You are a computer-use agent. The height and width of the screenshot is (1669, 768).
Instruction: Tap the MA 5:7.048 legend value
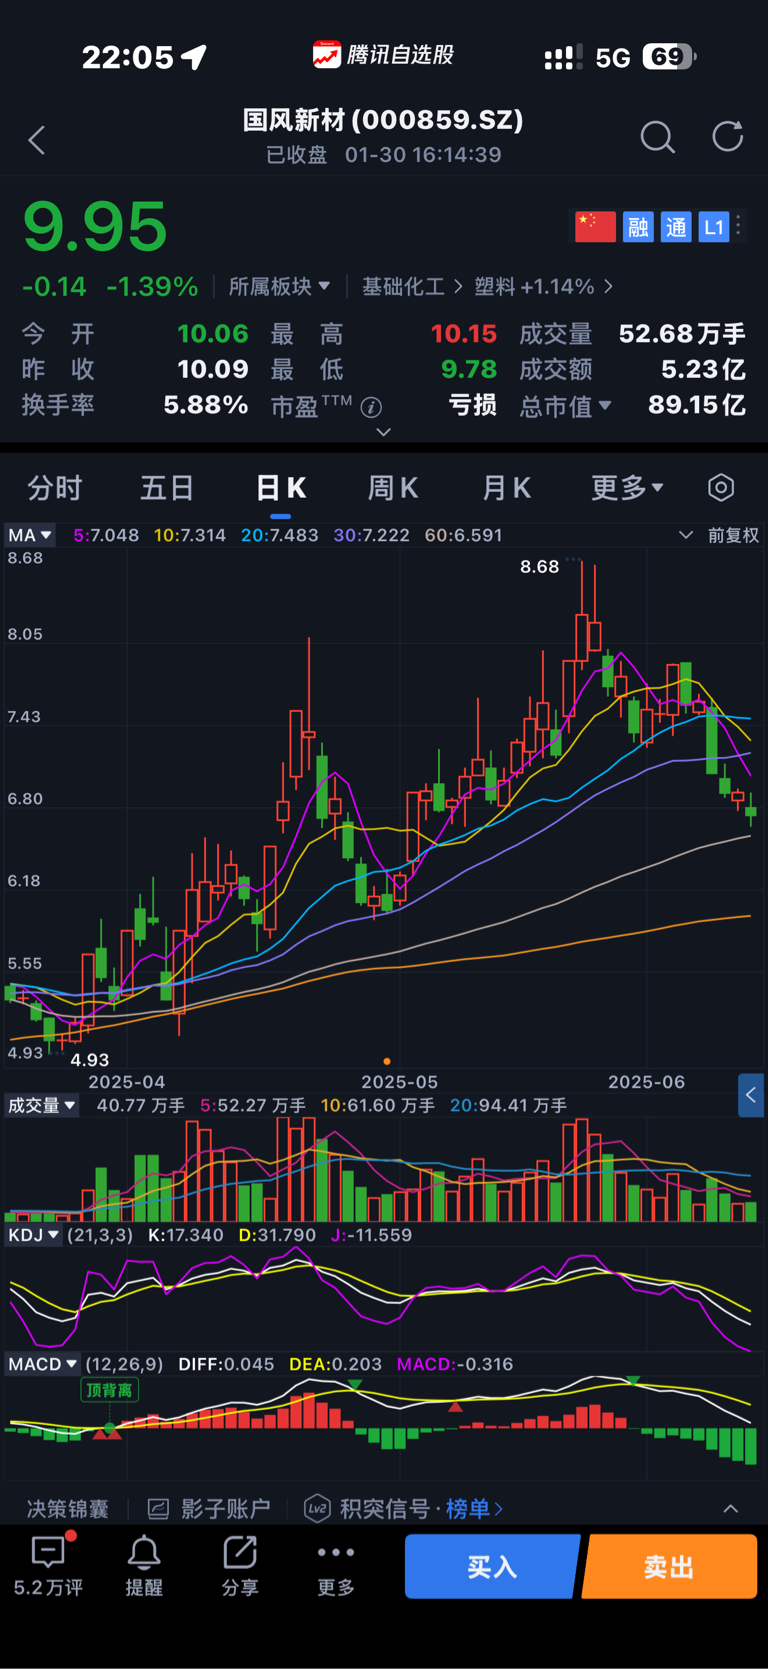pos(106,535)
